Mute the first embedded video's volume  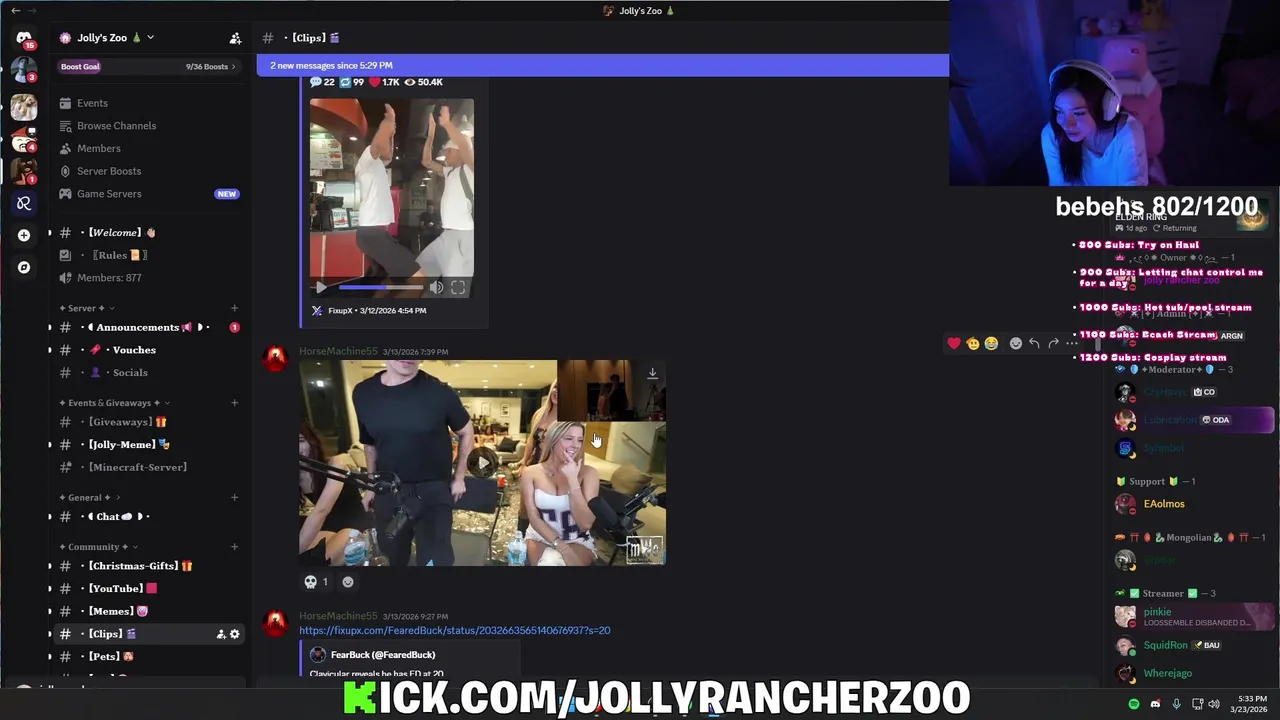[436, 287]
